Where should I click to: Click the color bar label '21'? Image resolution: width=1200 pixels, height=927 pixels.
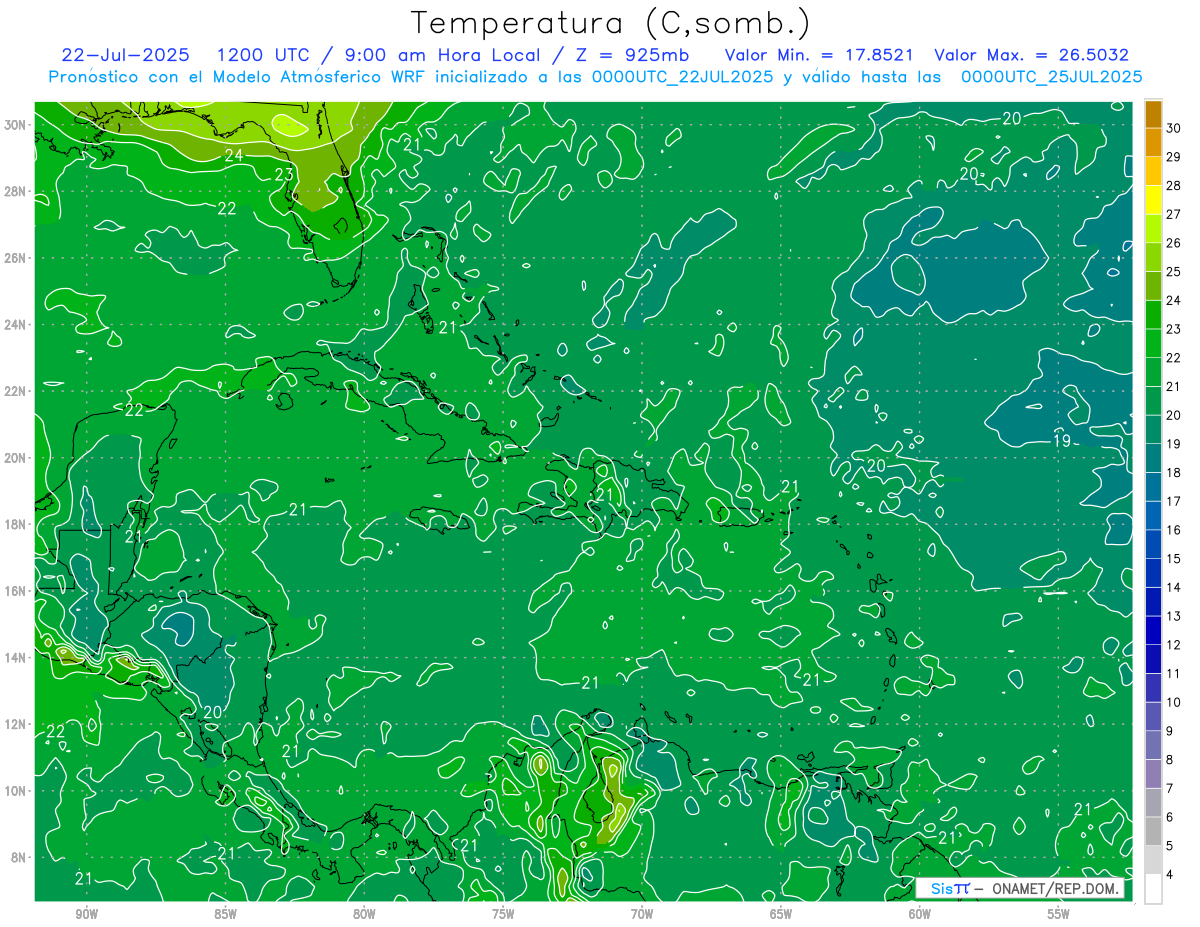click(1174, 386)
